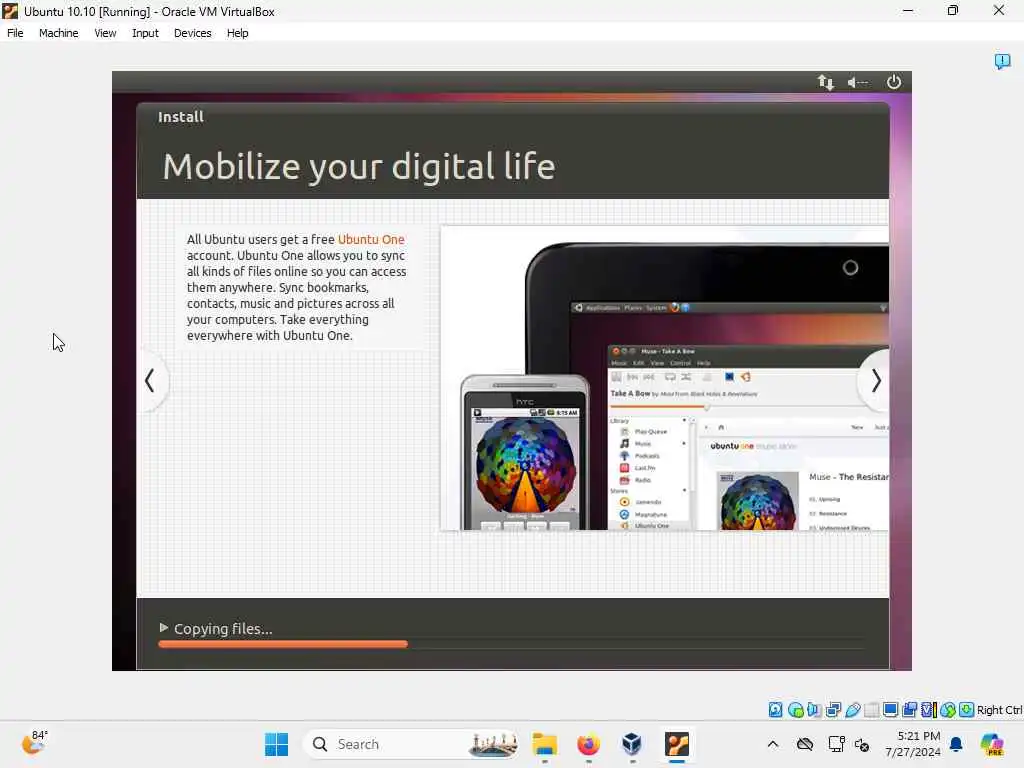The width and height of the screenshot is (1024, 768).
Task: Click the Ubuntu sound volume indicator
Action: click(857, 82)
